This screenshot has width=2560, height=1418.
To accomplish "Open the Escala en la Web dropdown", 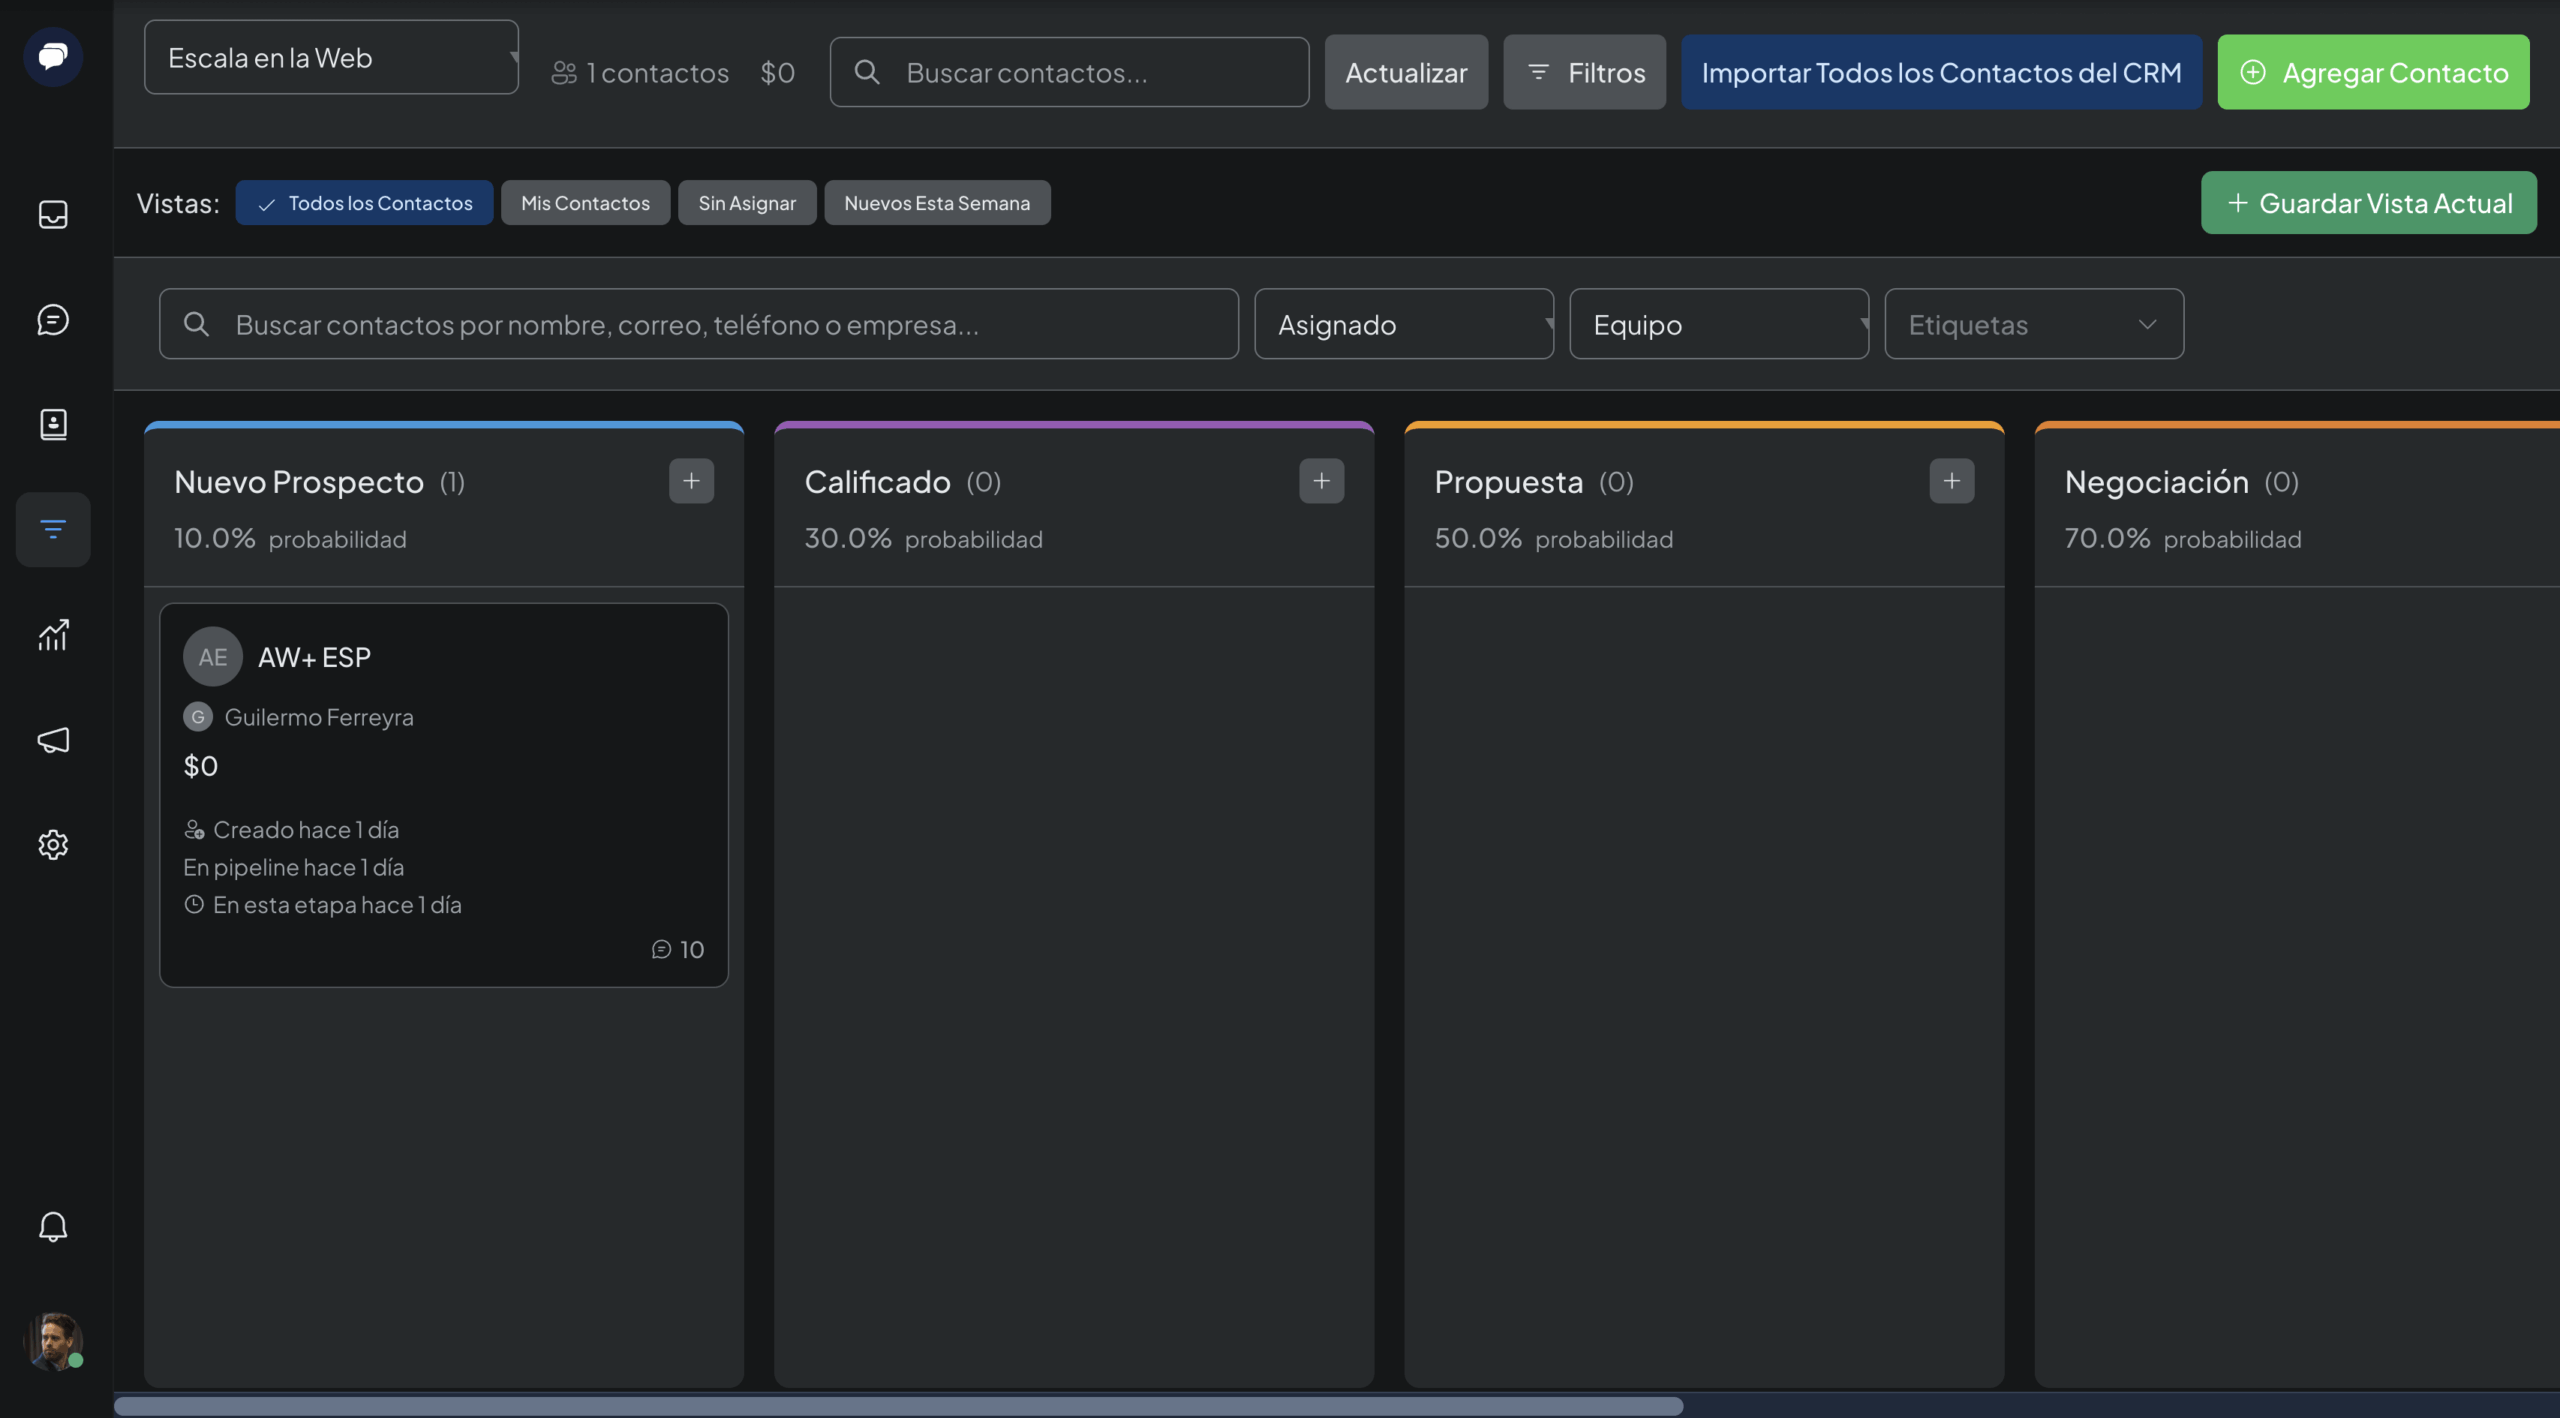I will (331, 58).
